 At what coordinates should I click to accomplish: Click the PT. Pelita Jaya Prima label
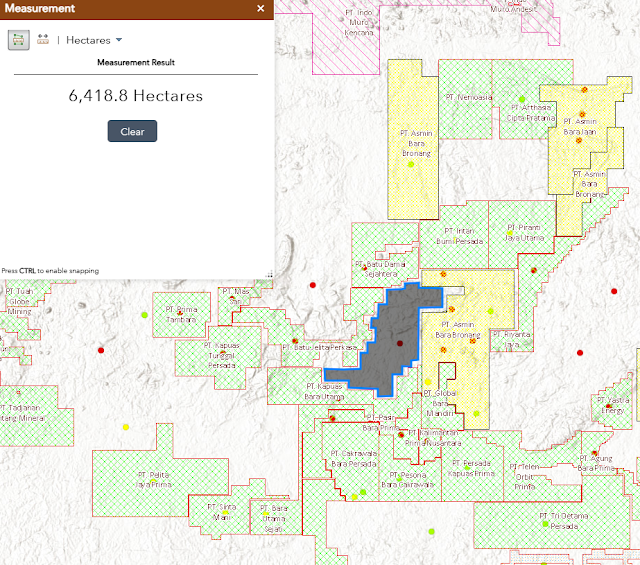pyautogui.click(x=153, y=480)
